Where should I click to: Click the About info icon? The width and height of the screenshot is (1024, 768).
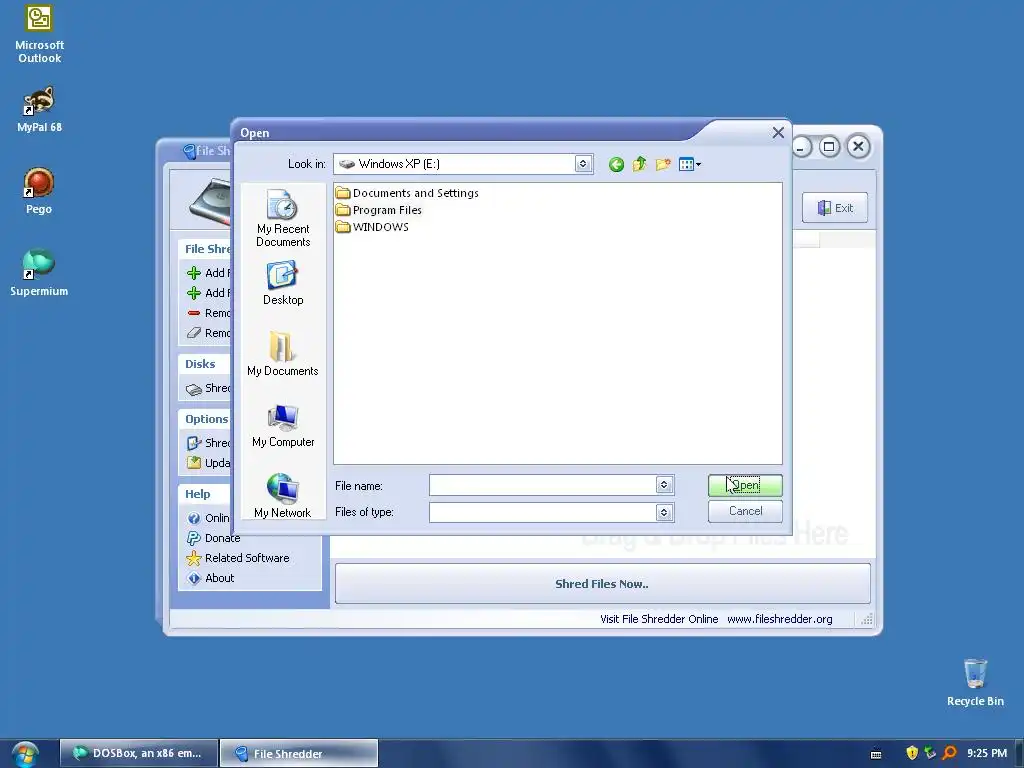tap(194, 579)
